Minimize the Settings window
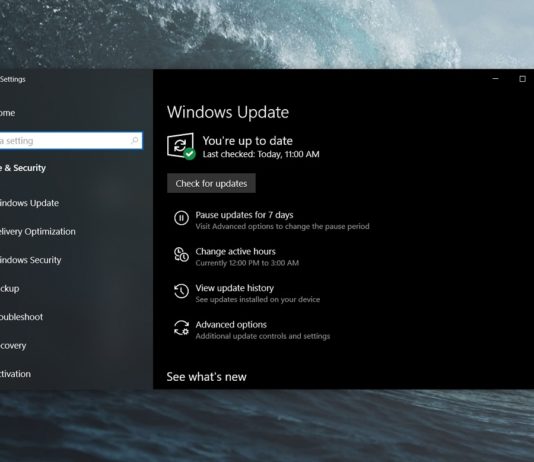Screen dimensions: 534x462 (x=496, y=79)
